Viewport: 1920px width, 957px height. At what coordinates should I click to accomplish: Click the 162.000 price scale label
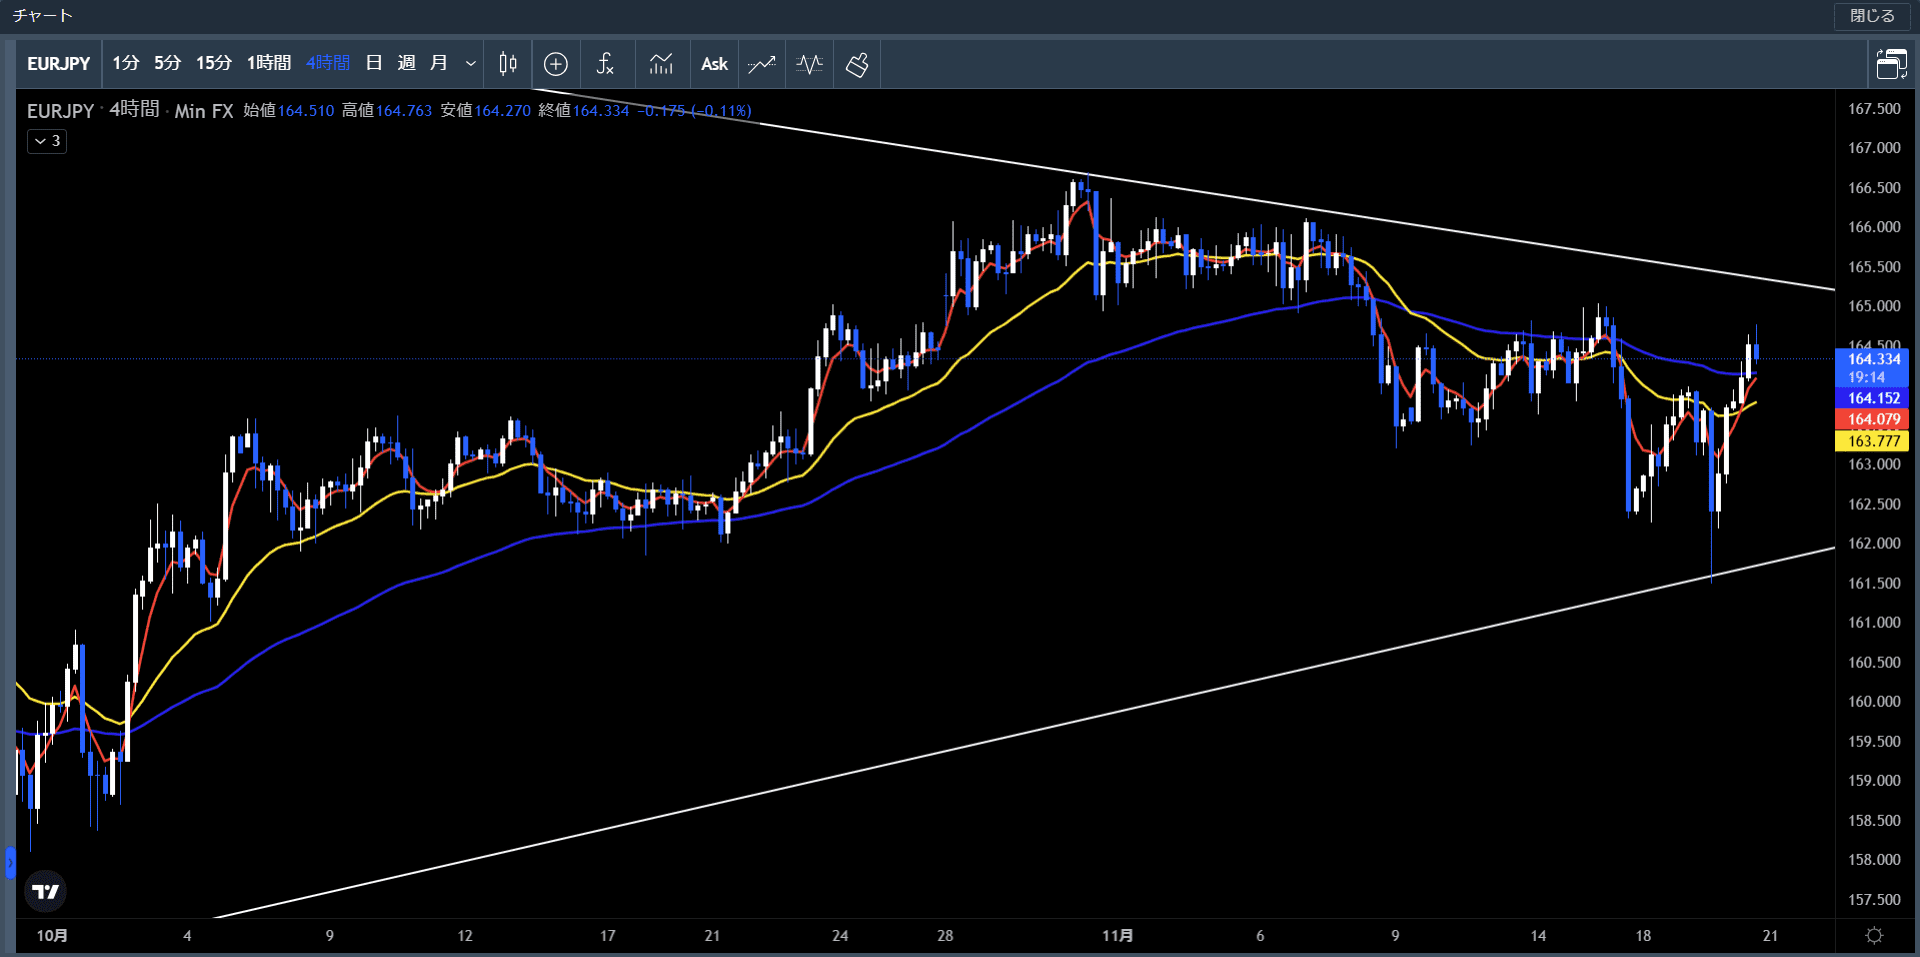(x=1874, y=544)
